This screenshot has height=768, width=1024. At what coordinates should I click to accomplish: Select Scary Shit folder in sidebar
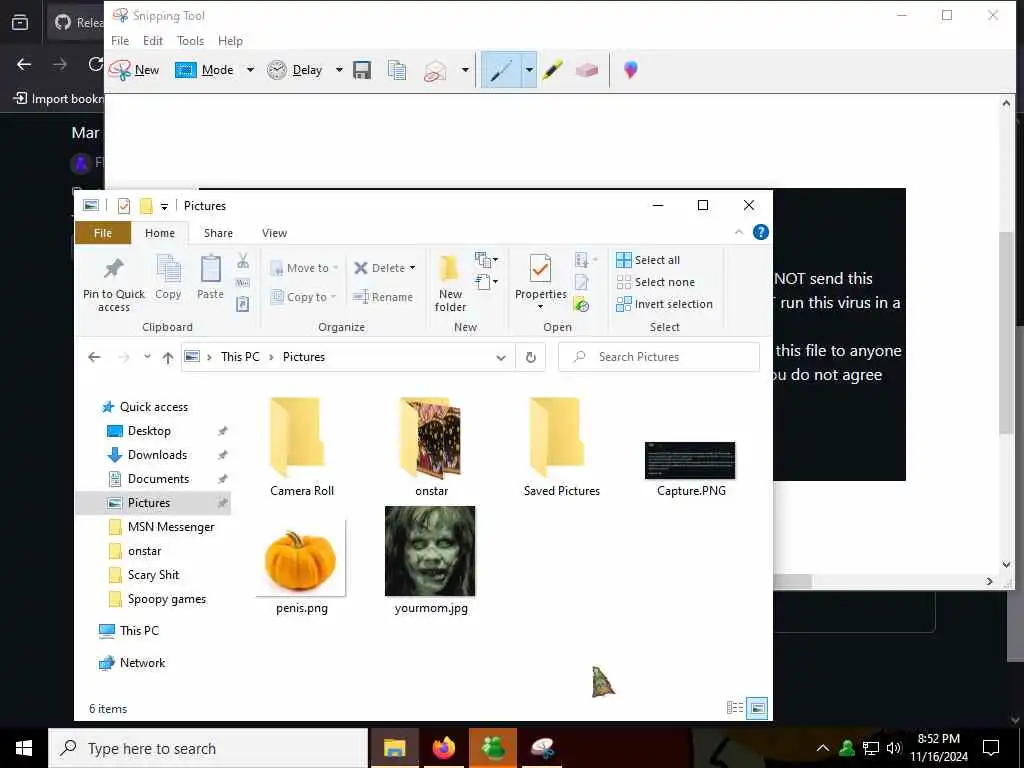coord(153,575)
